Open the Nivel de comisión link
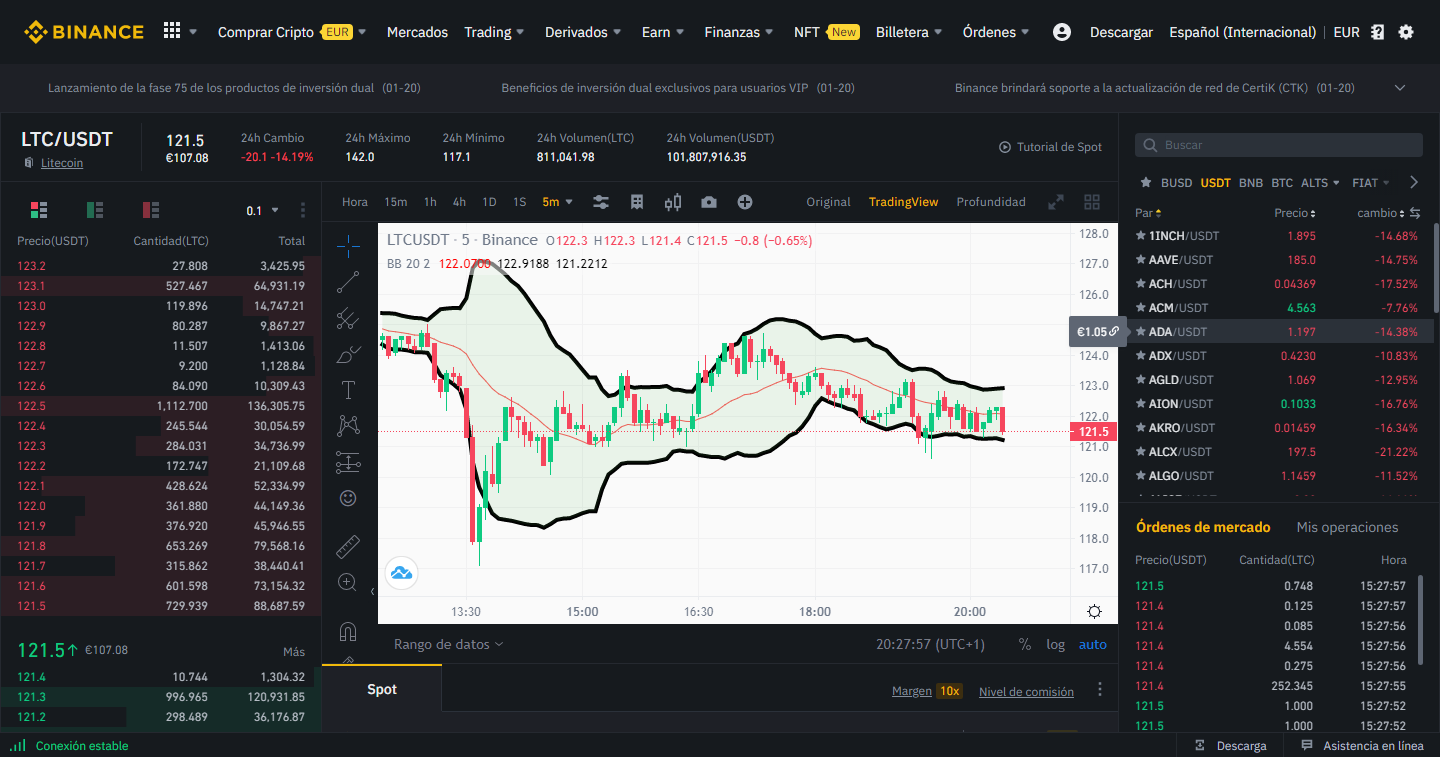 click(1026, 692)
